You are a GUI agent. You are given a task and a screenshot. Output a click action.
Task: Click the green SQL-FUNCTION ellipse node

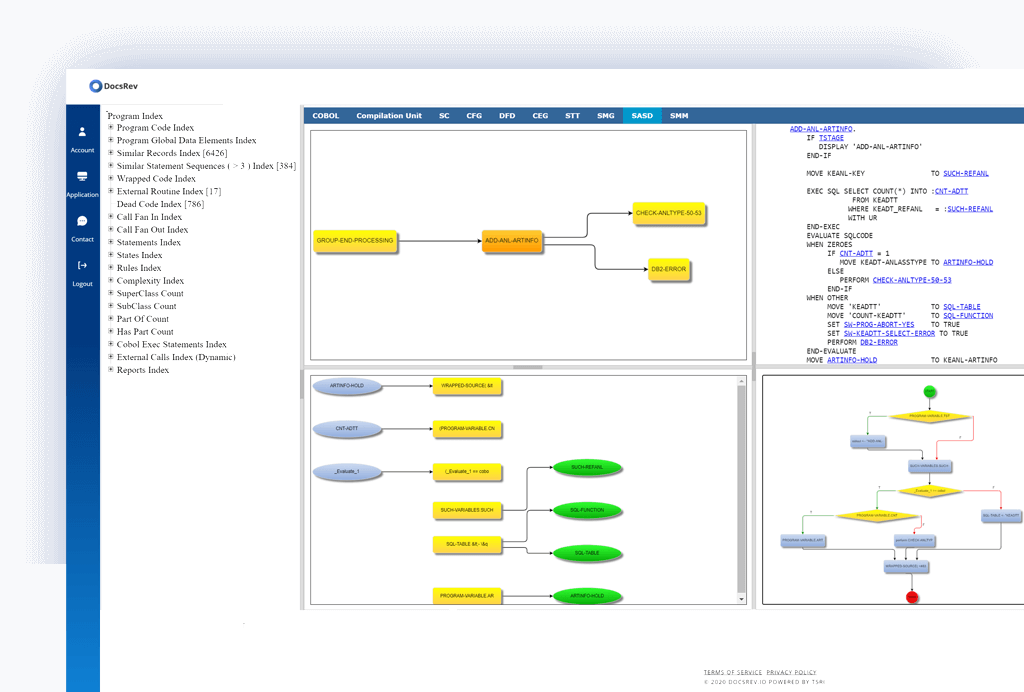click(587, 510)
